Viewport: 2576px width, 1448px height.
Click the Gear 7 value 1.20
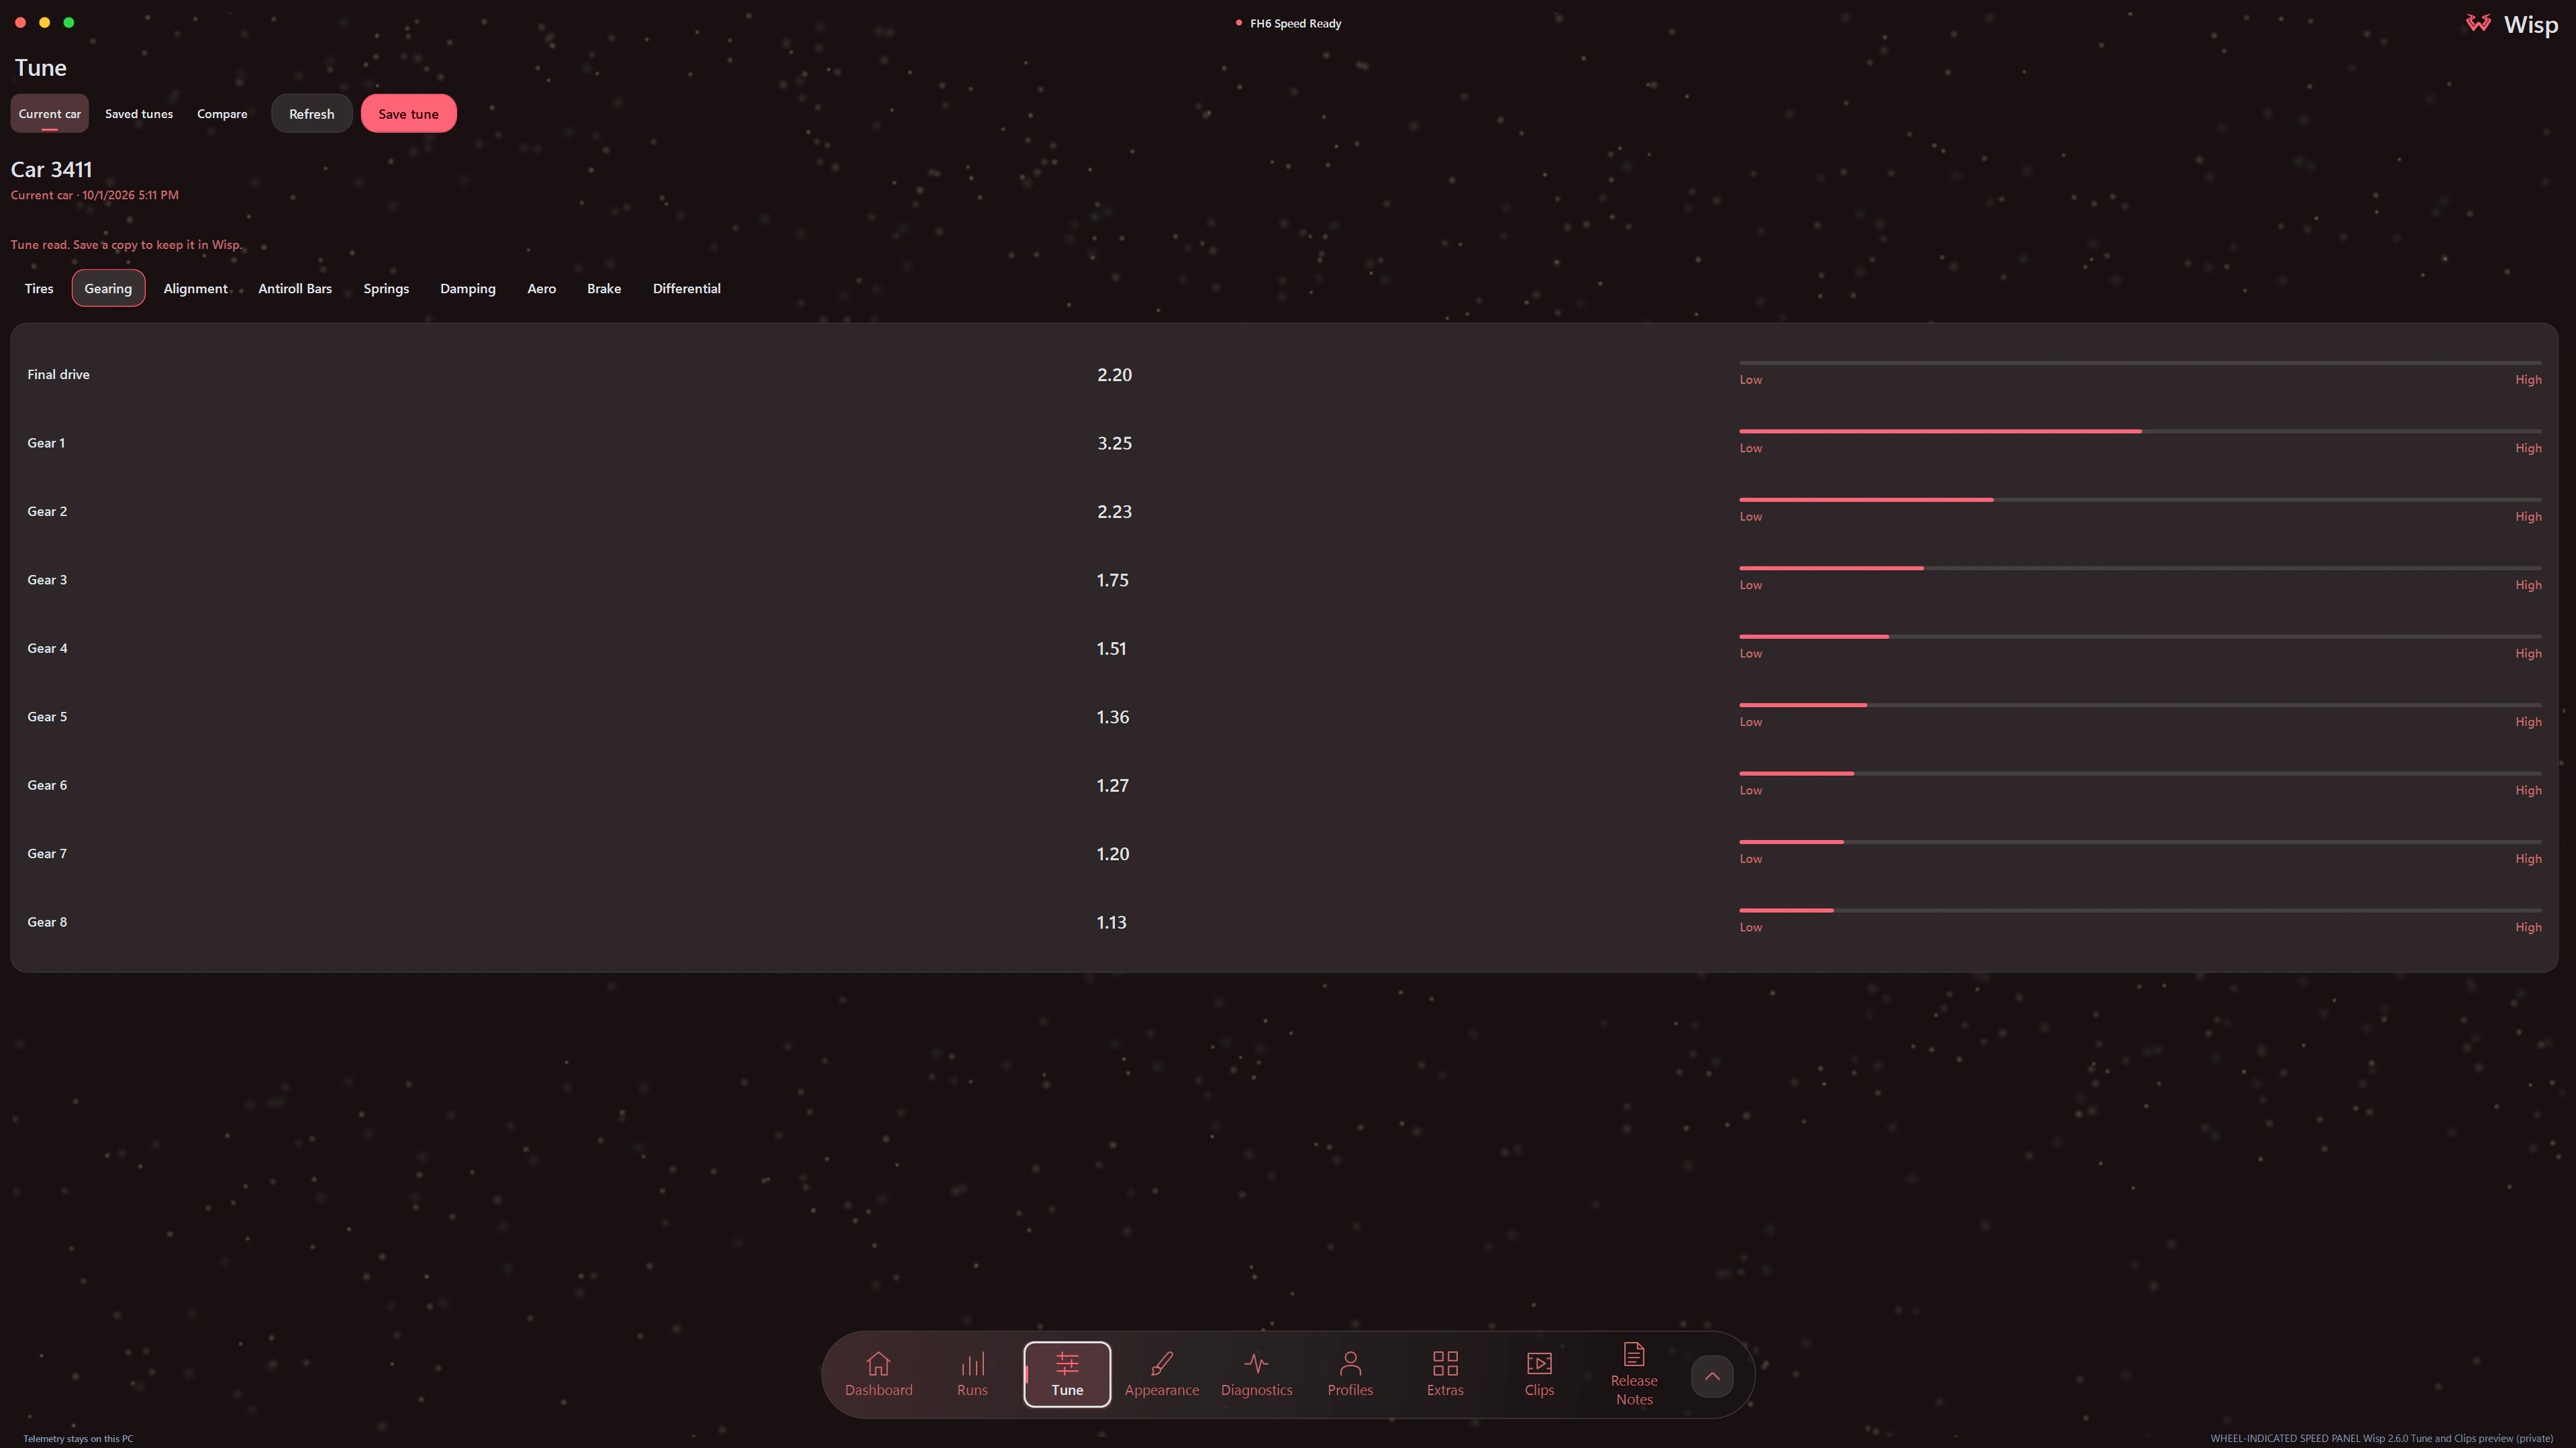click(x=1112, y=854)
